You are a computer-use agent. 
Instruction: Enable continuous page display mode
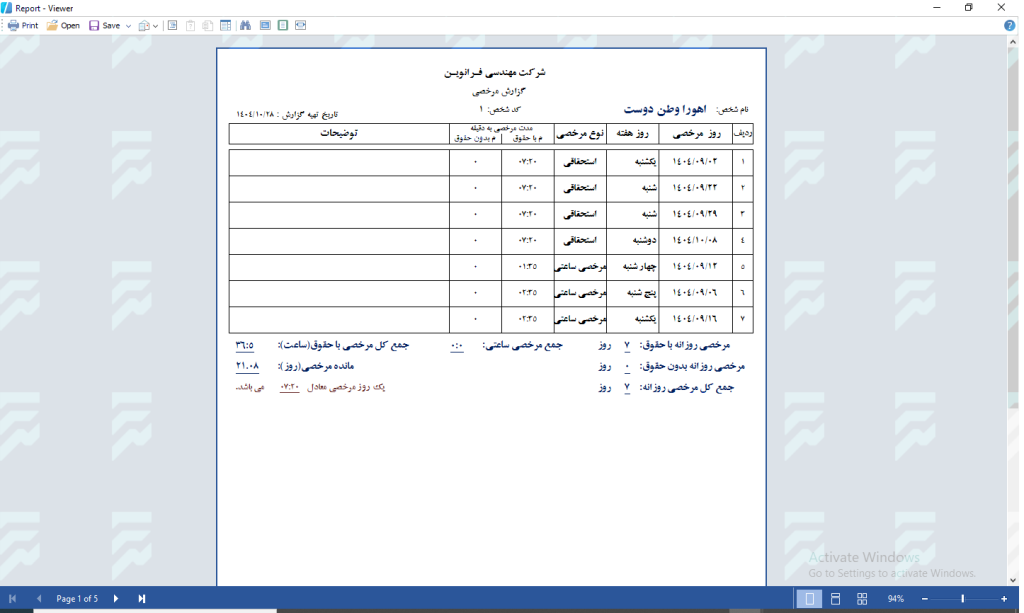[835, 598]
